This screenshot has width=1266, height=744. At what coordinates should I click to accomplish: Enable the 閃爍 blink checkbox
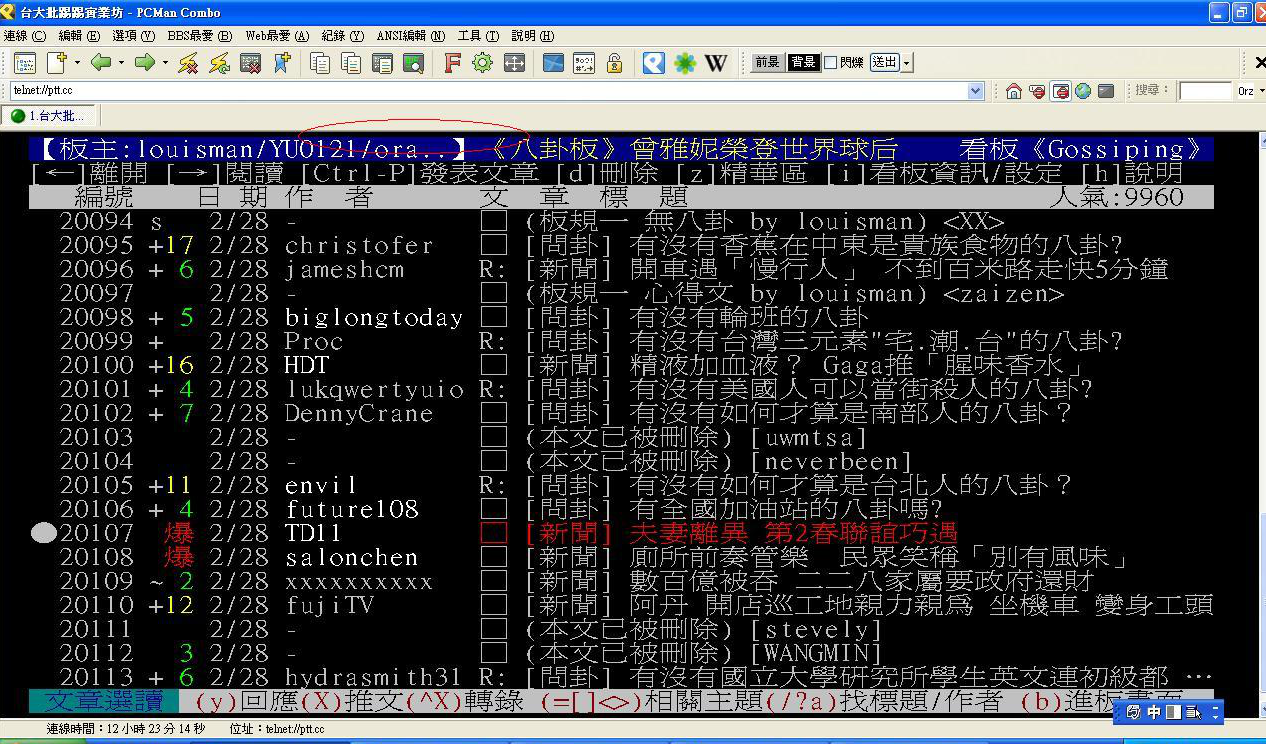tap(830, 63)
